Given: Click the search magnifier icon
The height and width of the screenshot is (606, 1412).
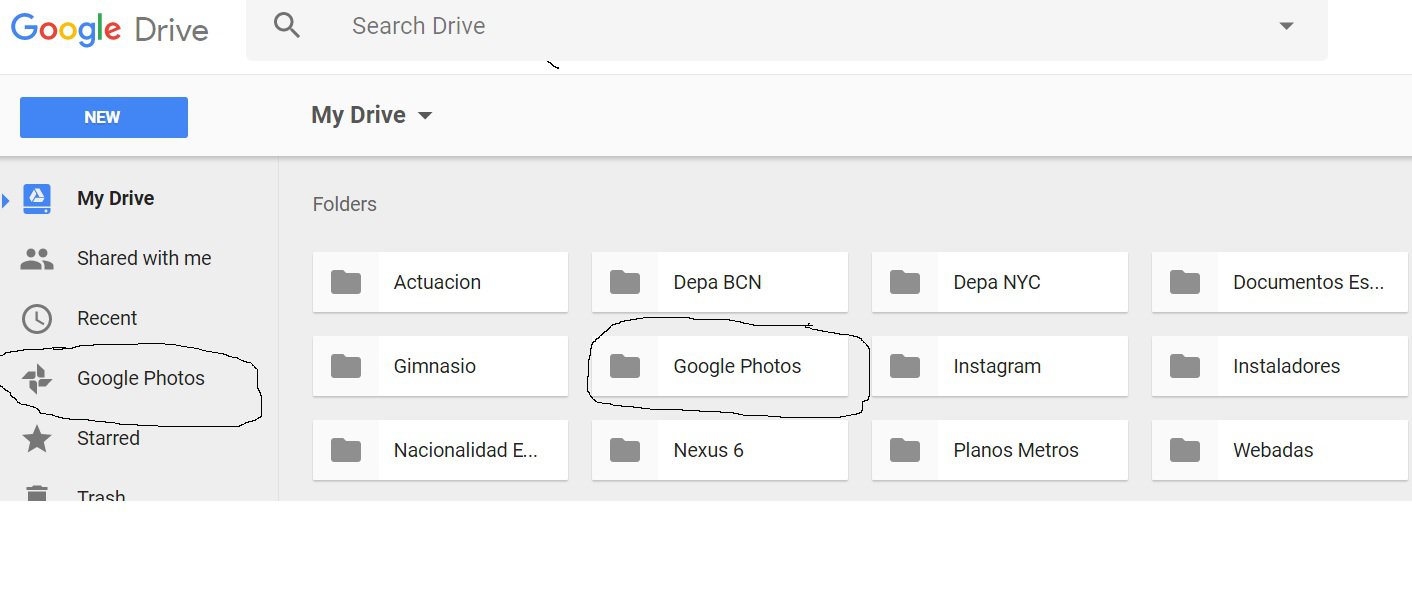Looking at the screenshot, I should pyautogui.click(x=287, y=26).
